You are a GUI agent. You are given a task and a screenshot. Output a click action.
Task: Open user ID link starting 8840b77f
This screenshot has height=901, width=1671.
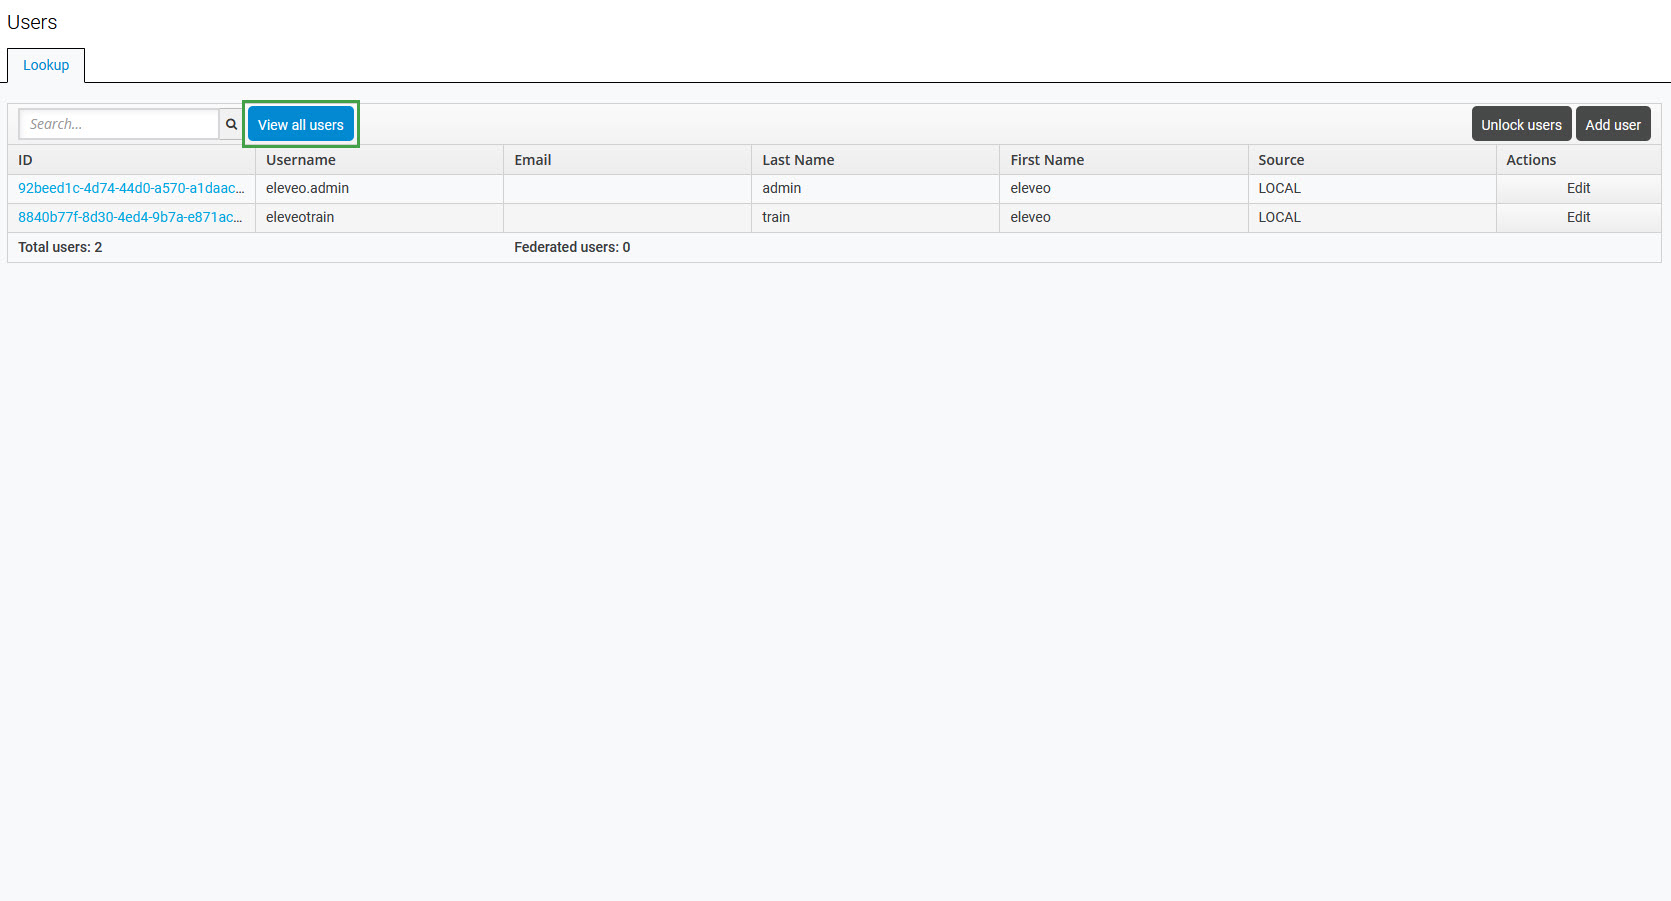pyautogui.click(x=130, y=218)
